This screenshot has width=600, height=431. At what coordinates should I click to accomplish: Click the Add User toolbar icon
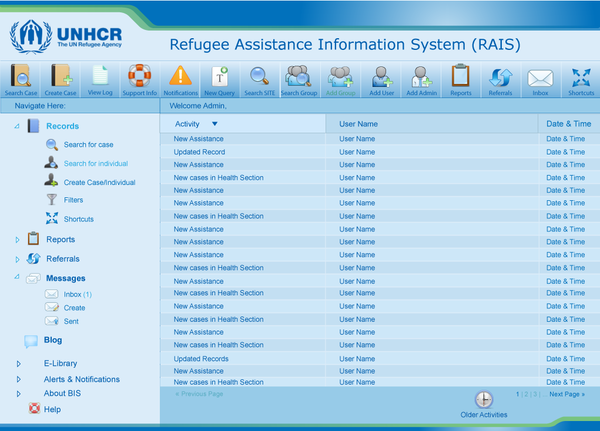coord(381,77)
